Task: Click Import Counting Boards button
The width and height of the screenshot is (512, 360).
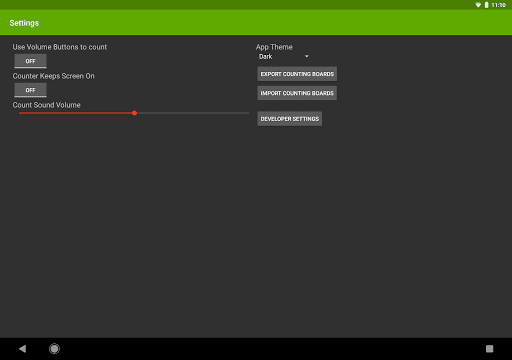Action: click(x=297, y=93)
